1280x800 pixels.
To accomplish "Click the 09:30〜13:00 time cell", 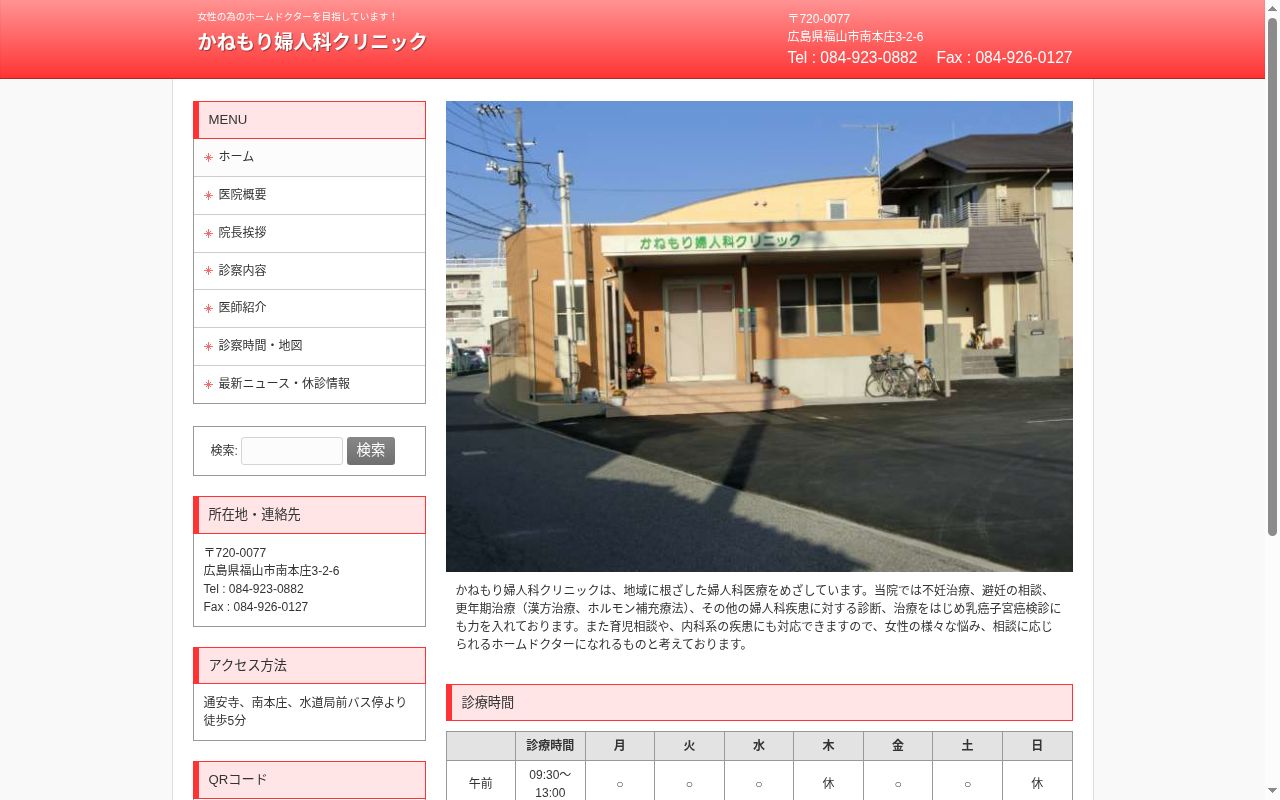I will pyautogui.click(x=550, y=783).
